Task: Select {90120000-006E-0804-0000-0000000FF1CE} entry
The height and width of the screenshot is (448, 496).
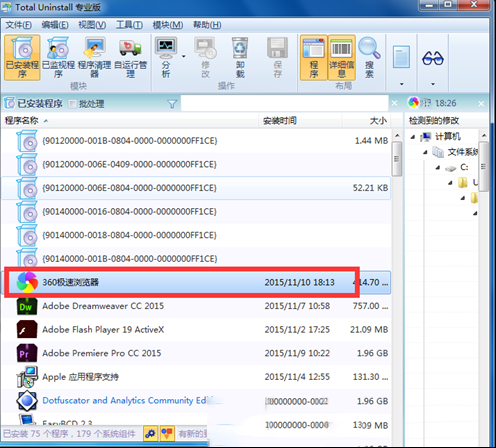Action: point(196,188)
